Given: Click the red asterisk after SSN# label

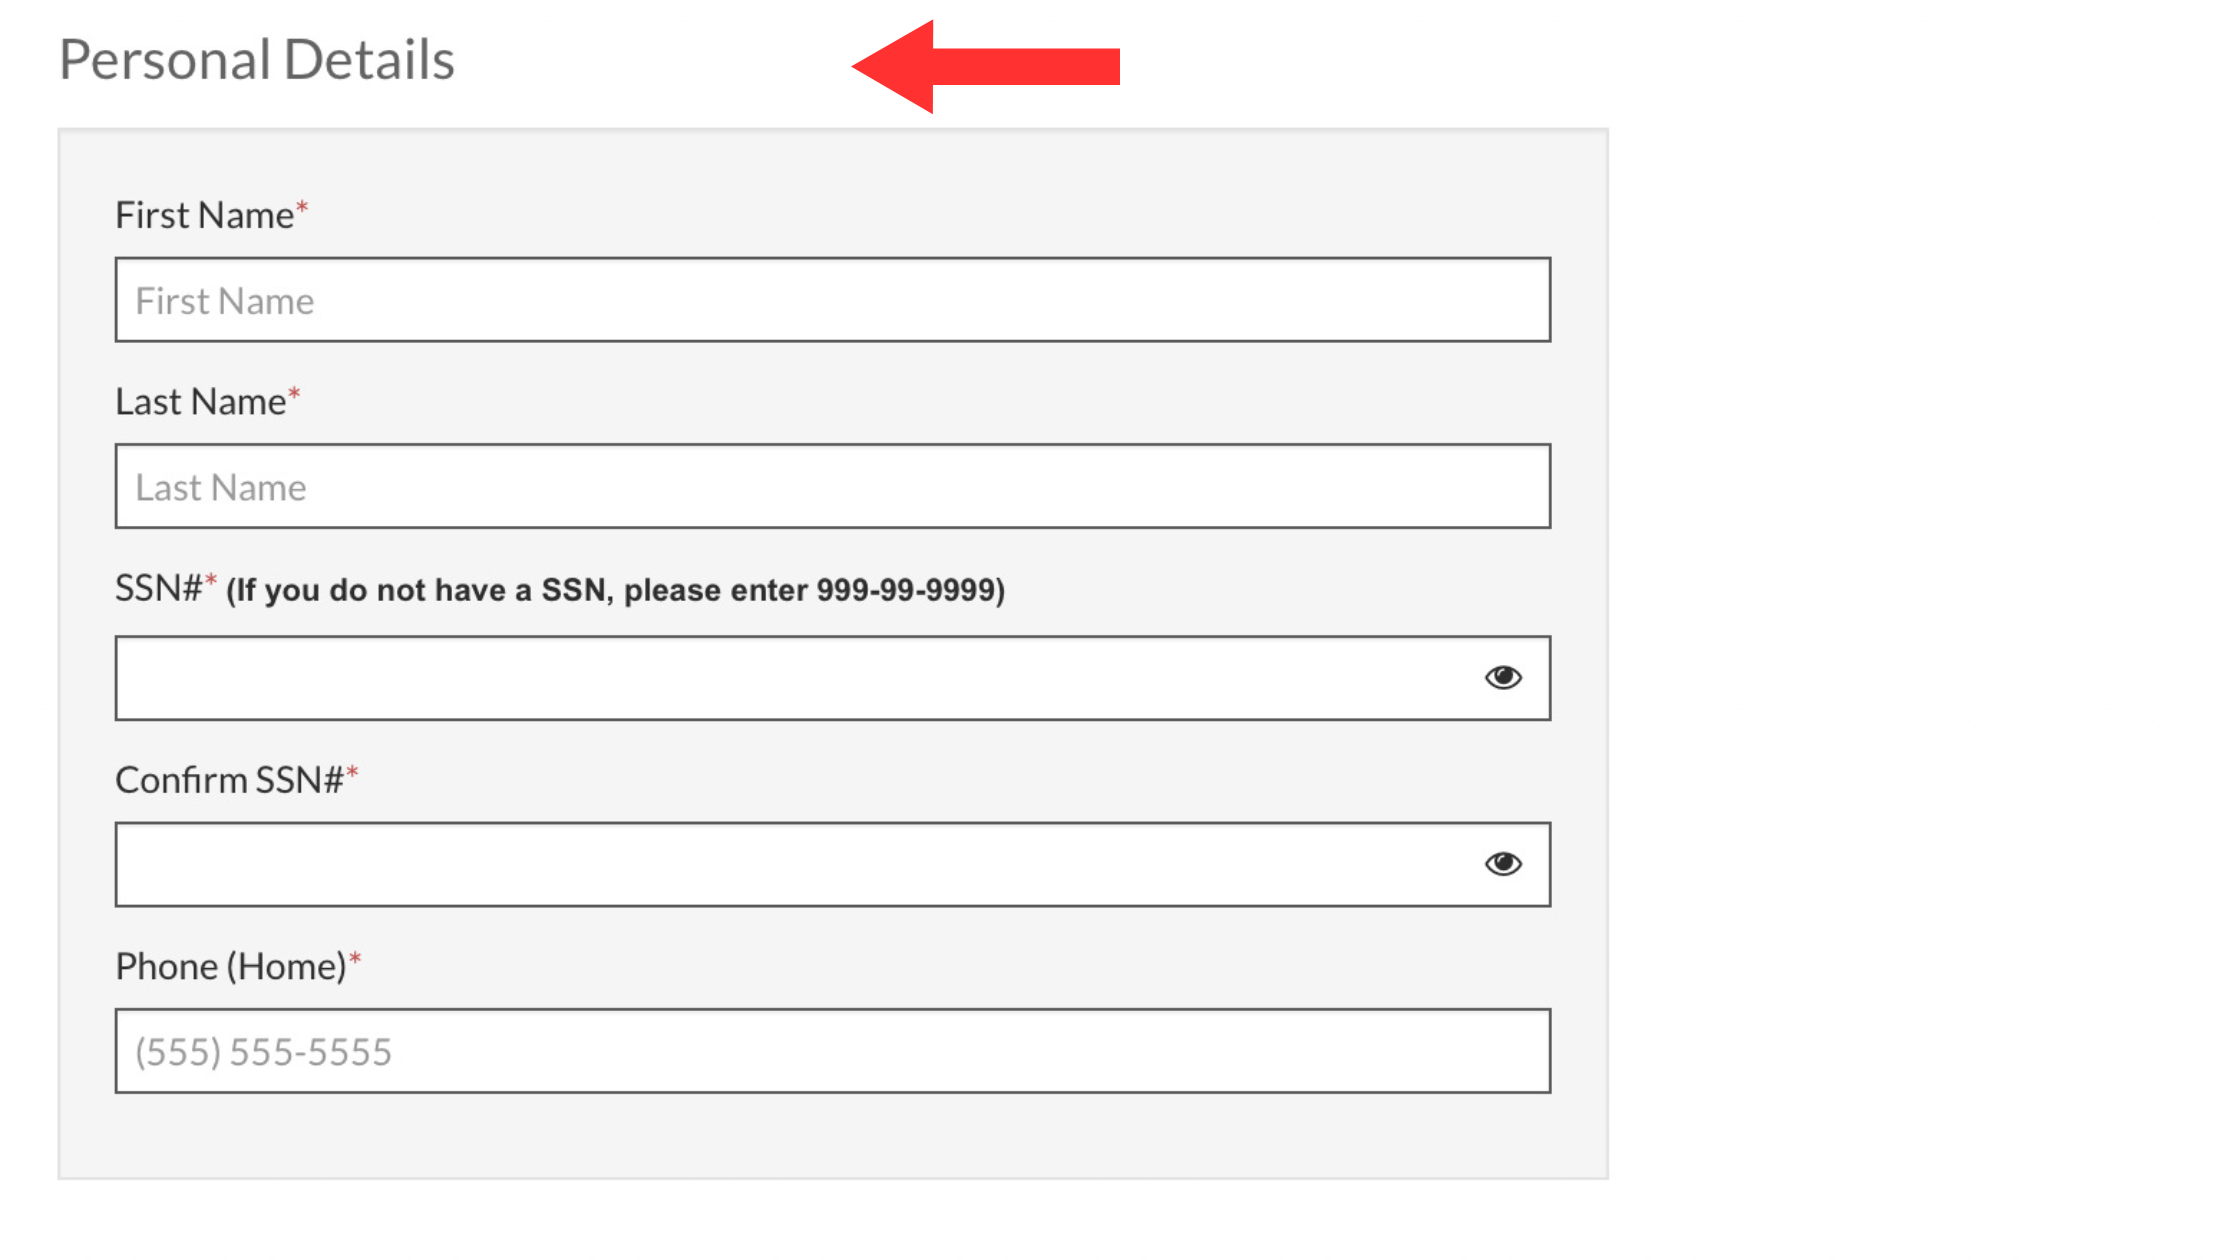Looking at the screenshot, I should [211, 581].
